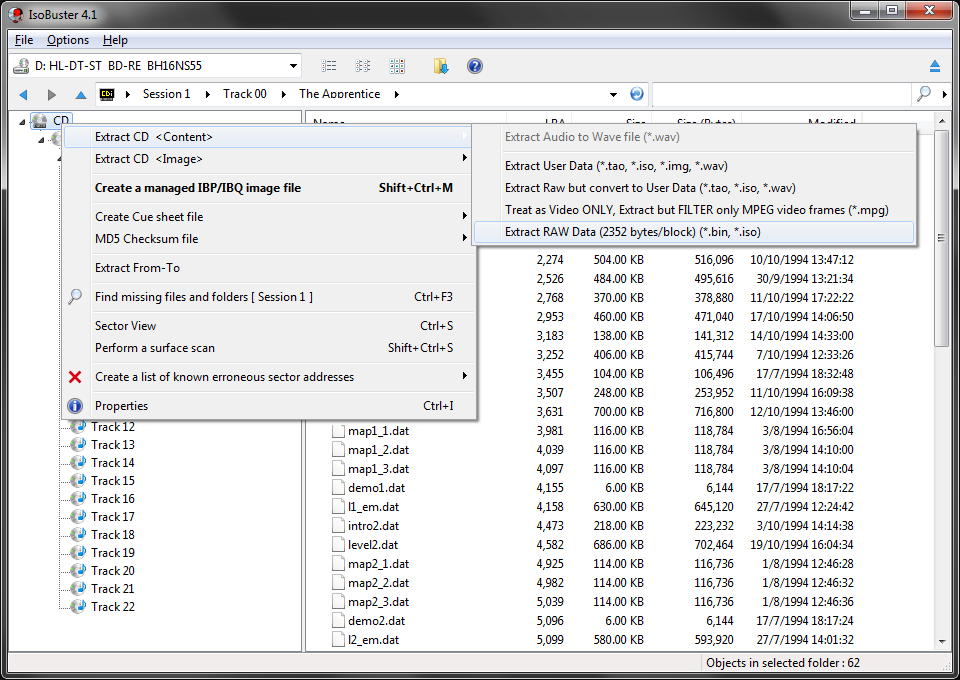Screen dimensions: 960x680
Task: Open Sector View from context menu
Action: click(x=269, y=326)
